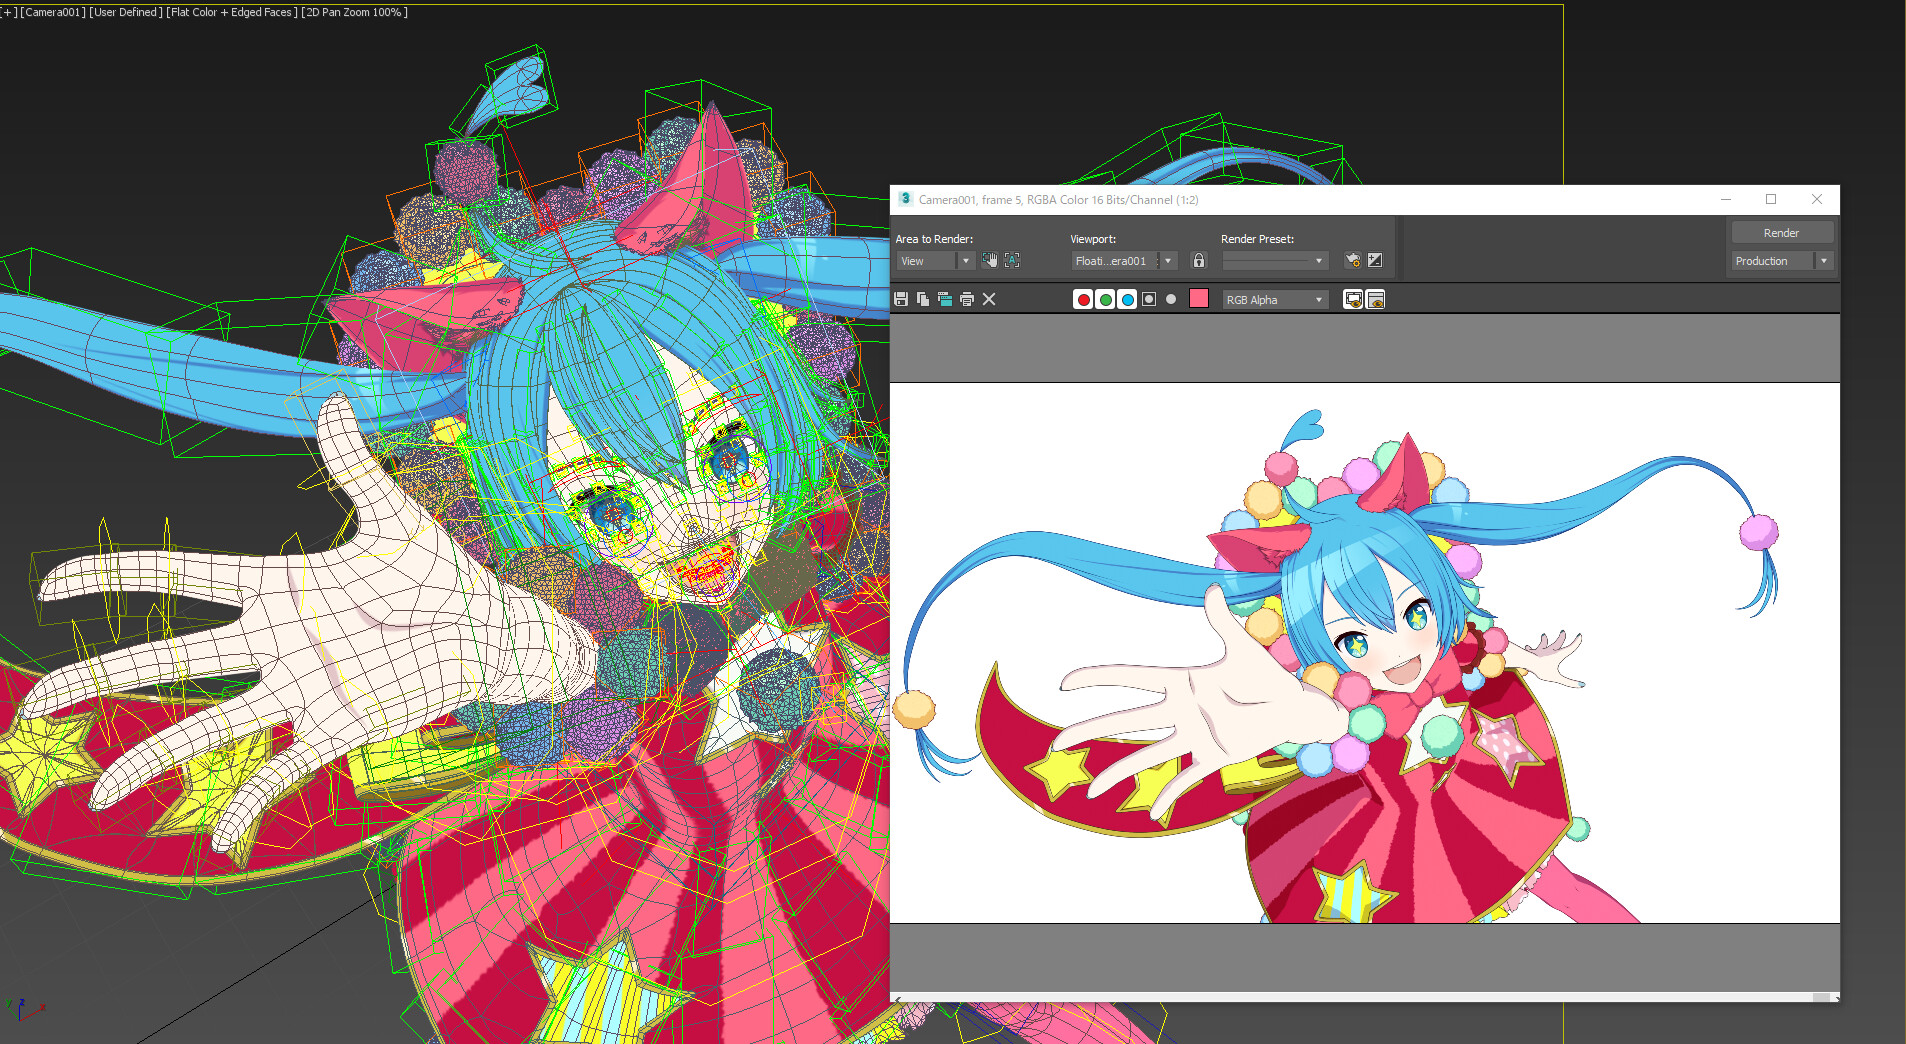Open the Production render mode selector
Viewport: 1906px width, 1044px height.
coord(1823,260)
